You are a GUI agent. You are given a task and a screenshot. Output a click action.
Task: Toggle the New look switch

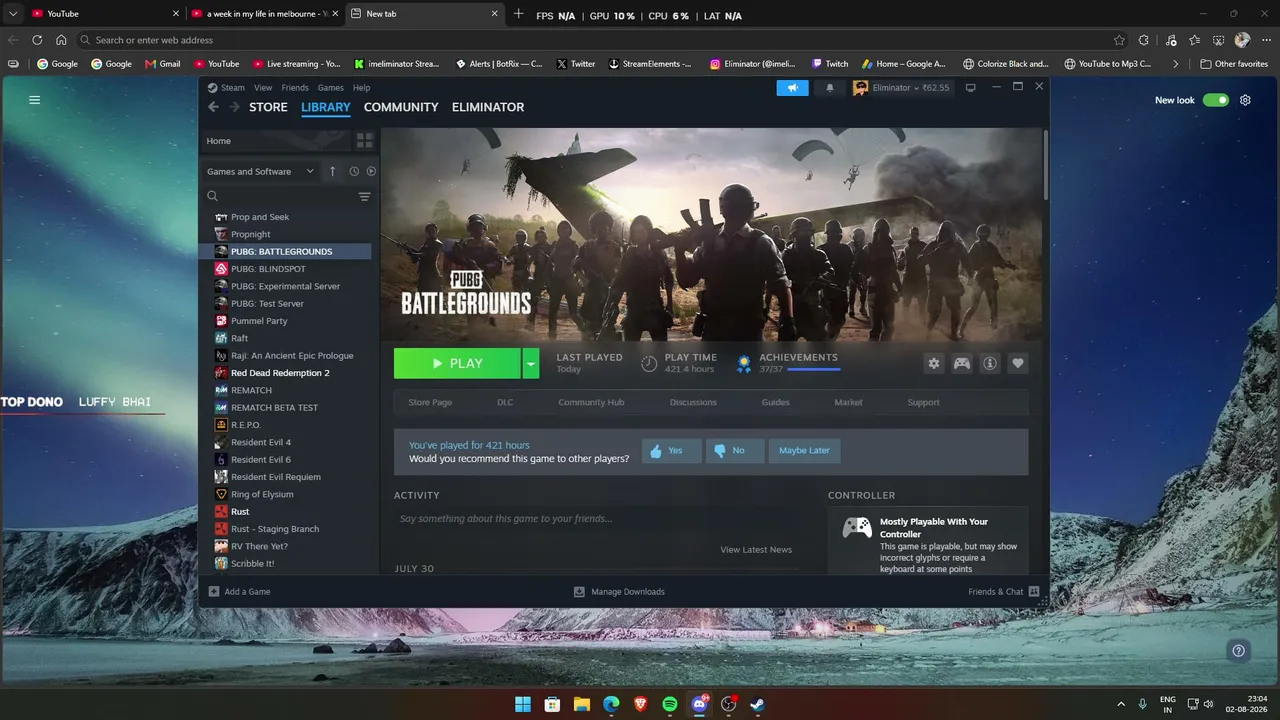pyautogui.click(x=1216, y=100)
